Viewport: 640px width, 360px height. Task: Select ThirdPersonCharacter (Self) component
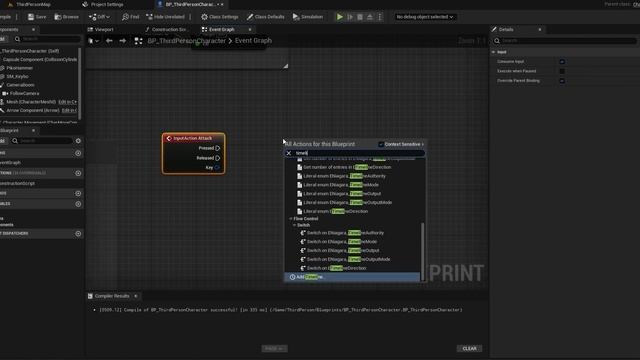[29, 51]
